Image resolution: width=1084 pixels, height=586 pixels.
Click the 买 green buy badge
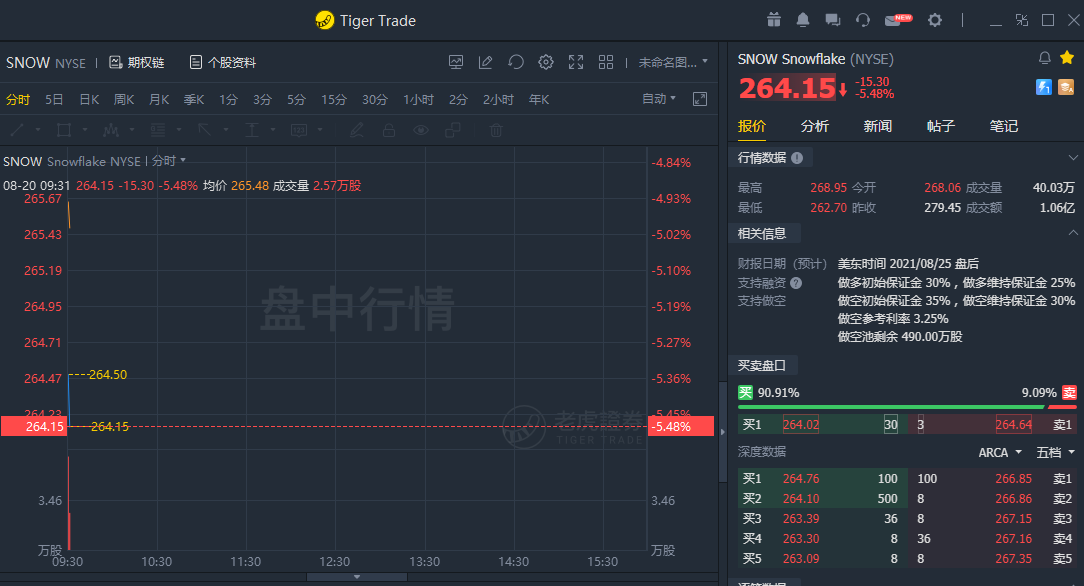pyautogui.click(x=745, y=393)
